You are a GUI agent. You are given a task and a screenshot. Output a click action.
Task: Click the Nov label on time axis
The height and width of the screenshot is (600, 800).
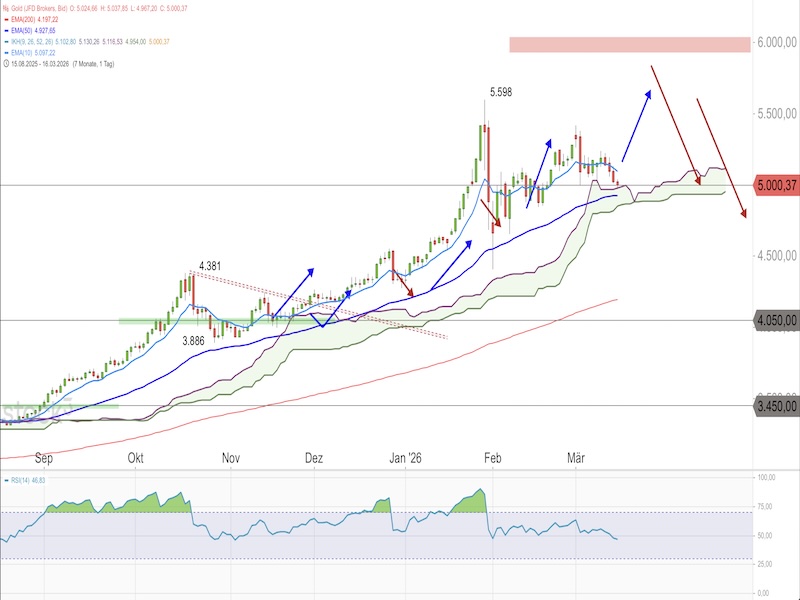(x=231, y=457)
